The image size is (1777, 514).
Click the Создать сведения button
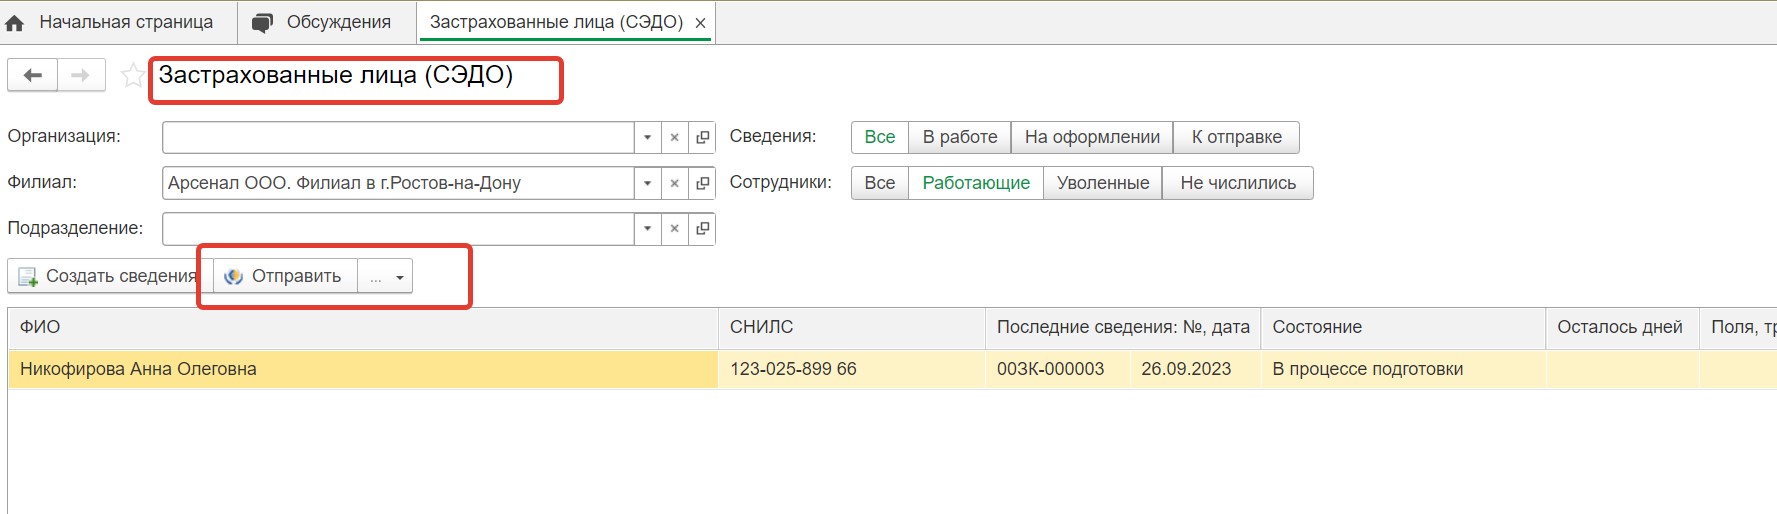point(110,277)
